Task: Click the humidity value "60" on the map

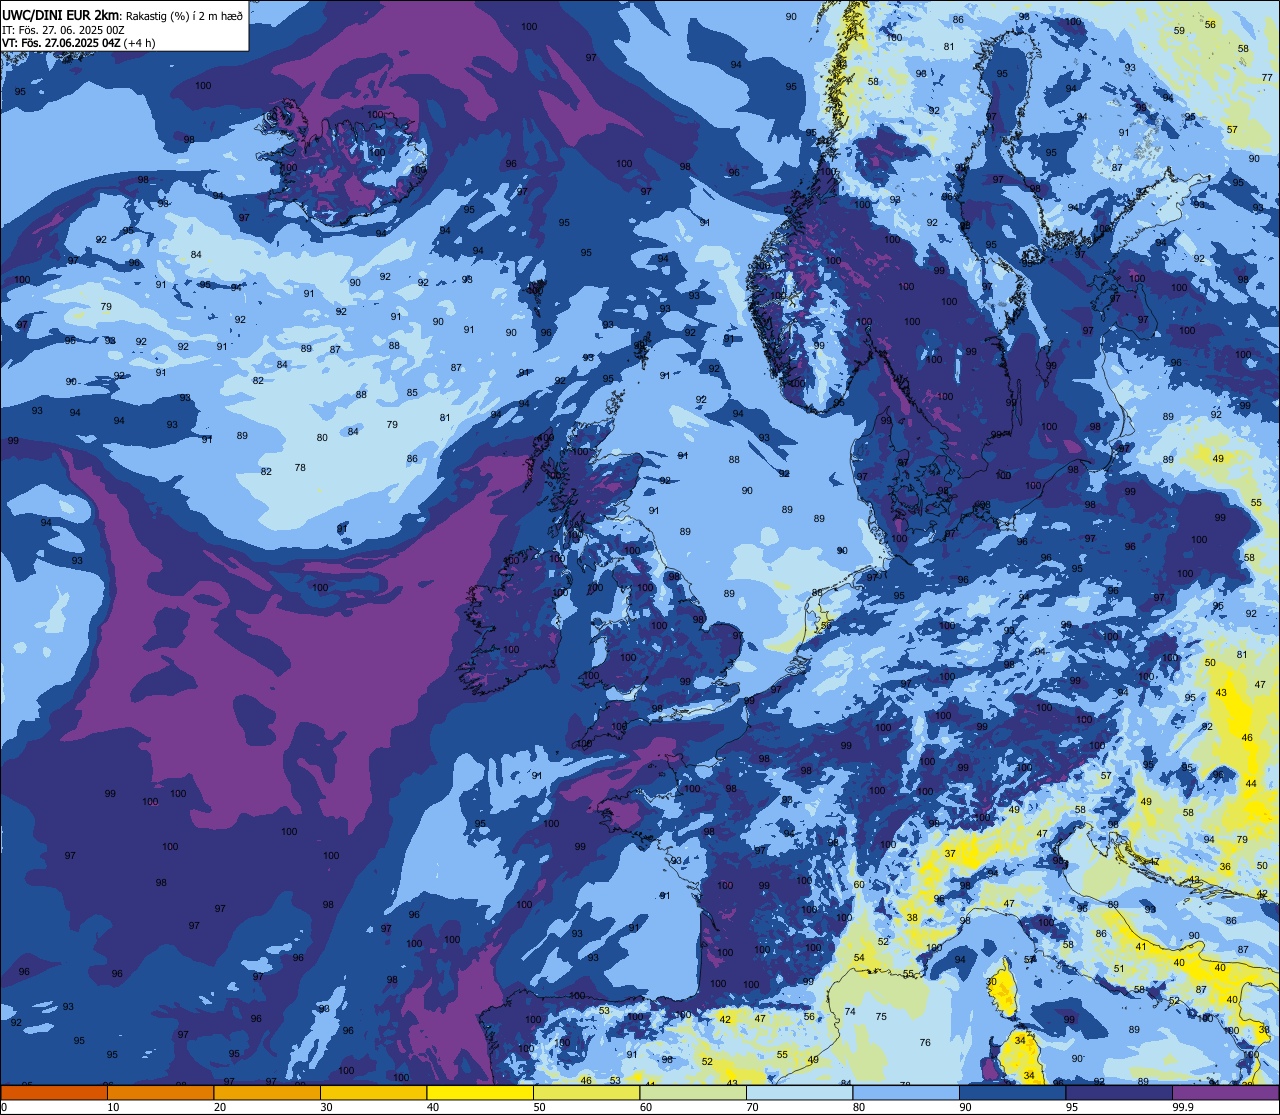Action: pos(858,885)
